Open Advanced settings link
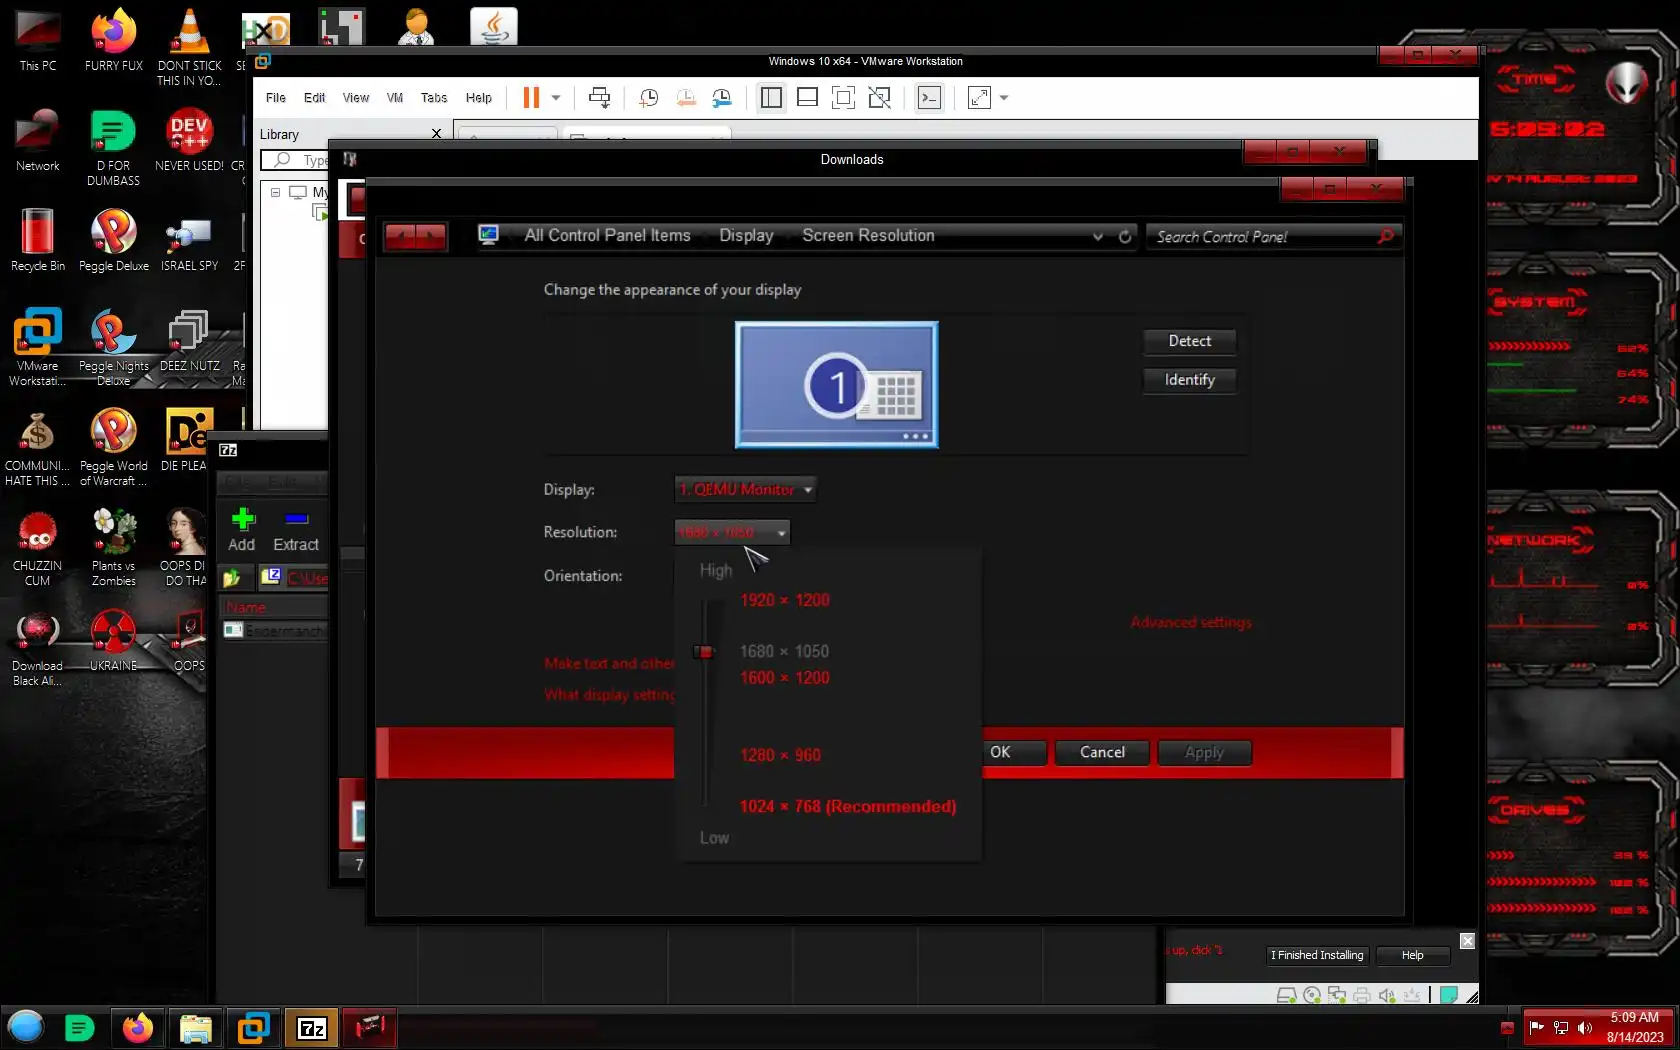The width and height of the screenshot is (1680, 1050). pyautogui.click(x=1191, y=622)
